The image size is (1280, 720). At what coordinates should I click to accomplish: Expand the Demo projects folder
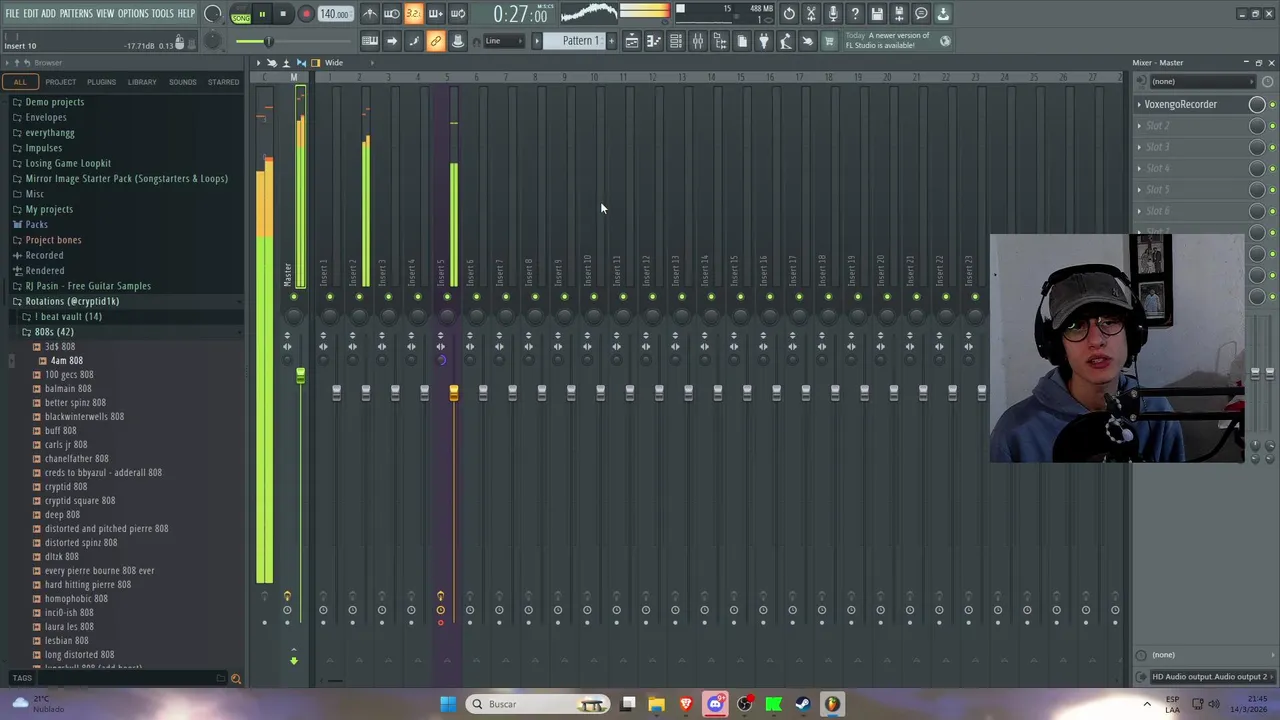[x=54, y=102]
